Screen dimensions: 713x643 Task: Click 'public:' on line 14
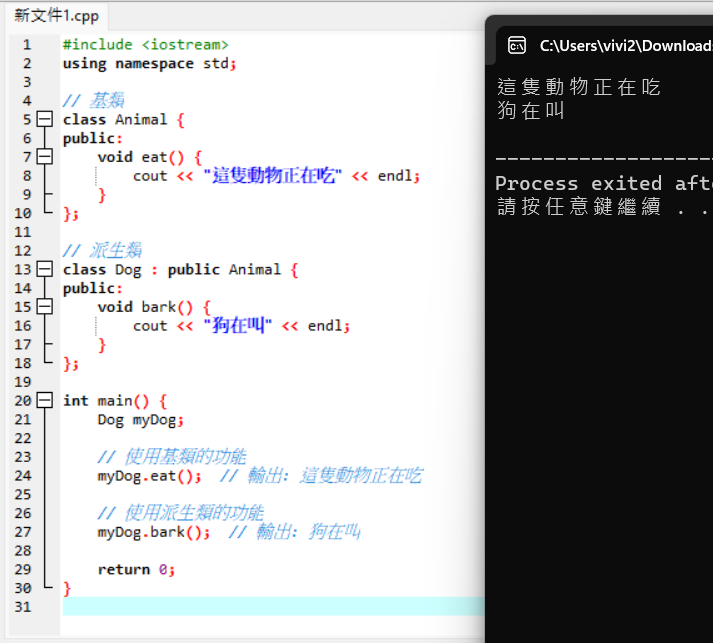pyautogui.click(x=92, y=288)
